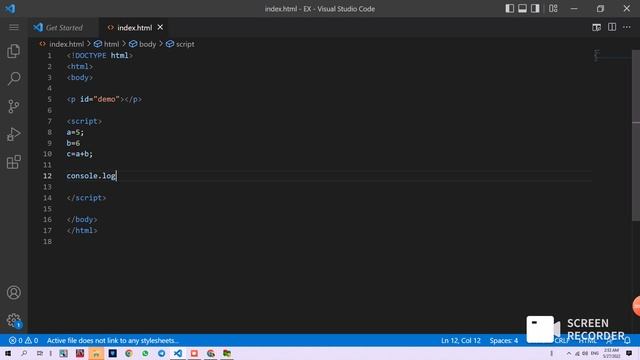Open Windows taskbar search
The image size is (640, 360).
tap(24, 353)
